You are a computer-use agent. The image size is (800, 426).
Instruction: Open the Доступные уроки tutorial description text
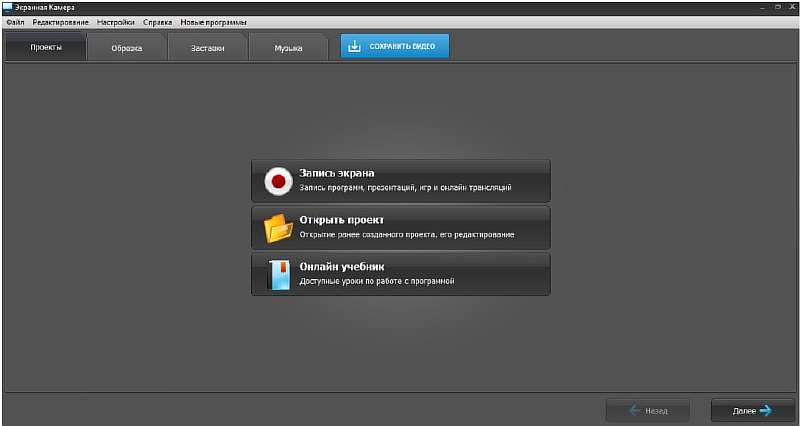point(377,282)
